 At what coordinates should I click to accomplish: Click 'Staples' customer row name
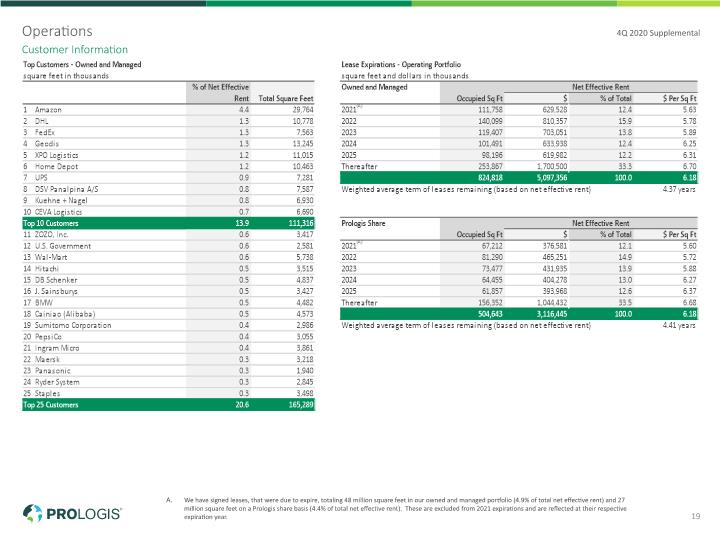(47, 394)
